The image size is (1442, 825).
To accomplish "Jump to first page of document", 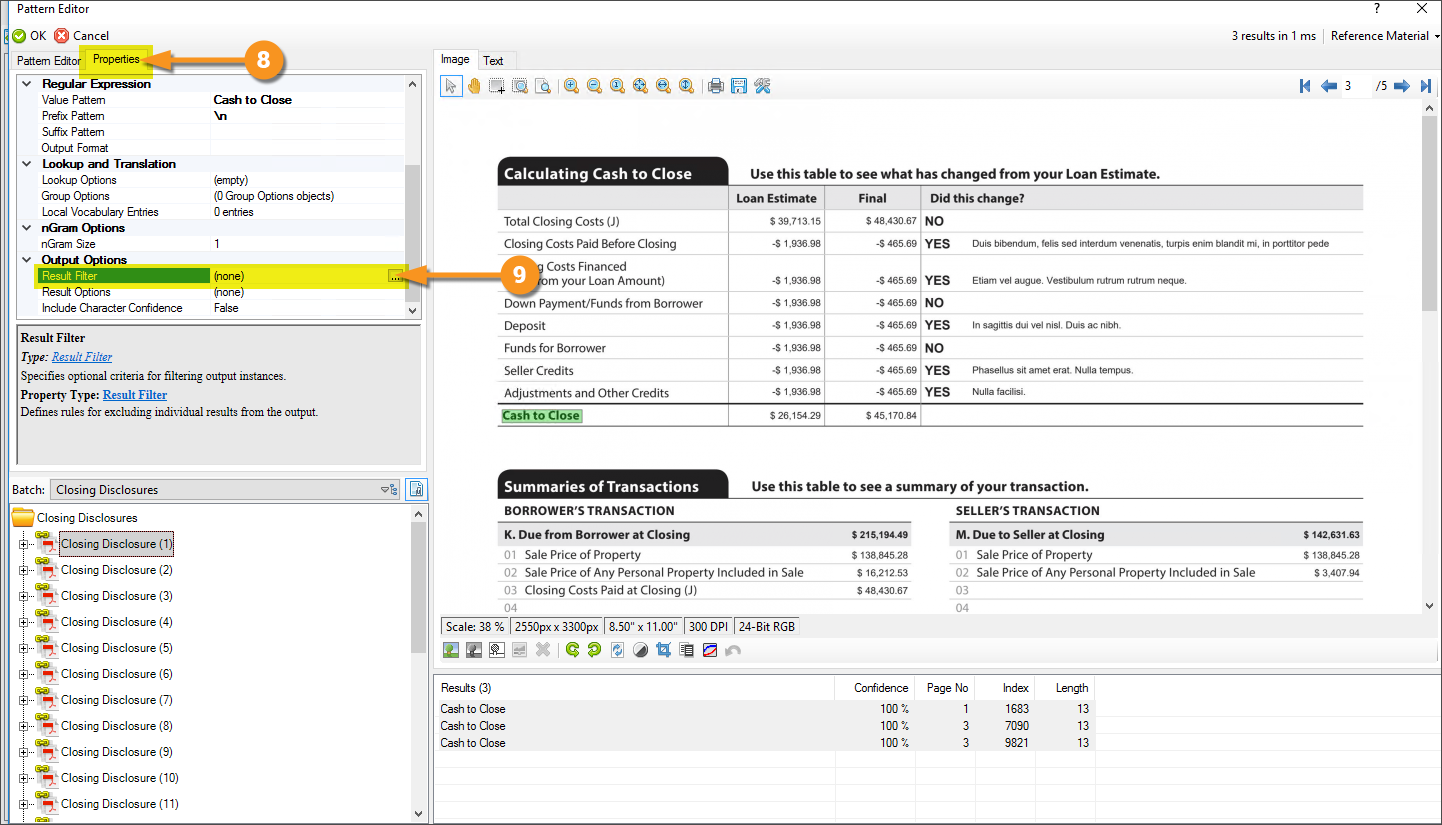I will (1305, 86).
